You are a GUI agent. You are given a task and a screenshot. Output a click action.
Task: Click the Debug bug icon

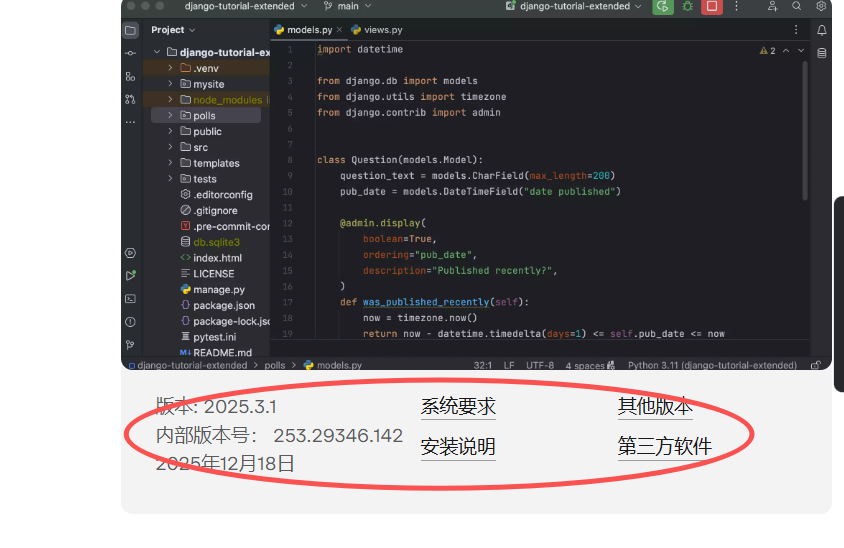pos(687,6)
